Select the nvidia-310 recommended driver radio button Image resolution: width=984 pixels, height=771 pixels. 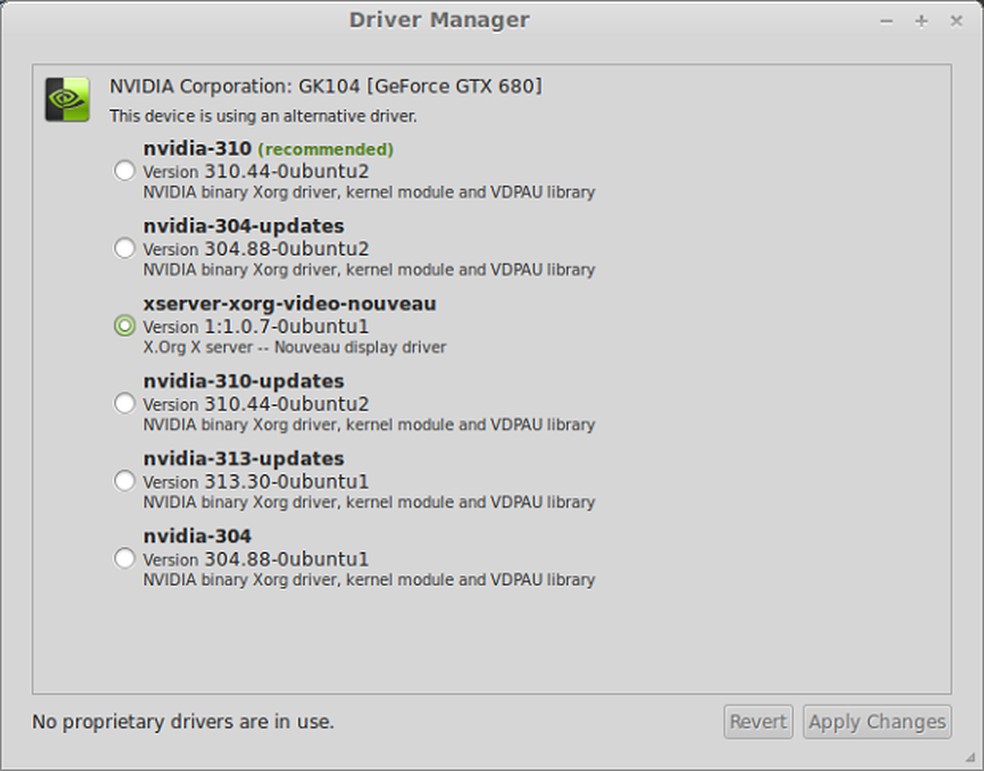click(x=124, y=170)
